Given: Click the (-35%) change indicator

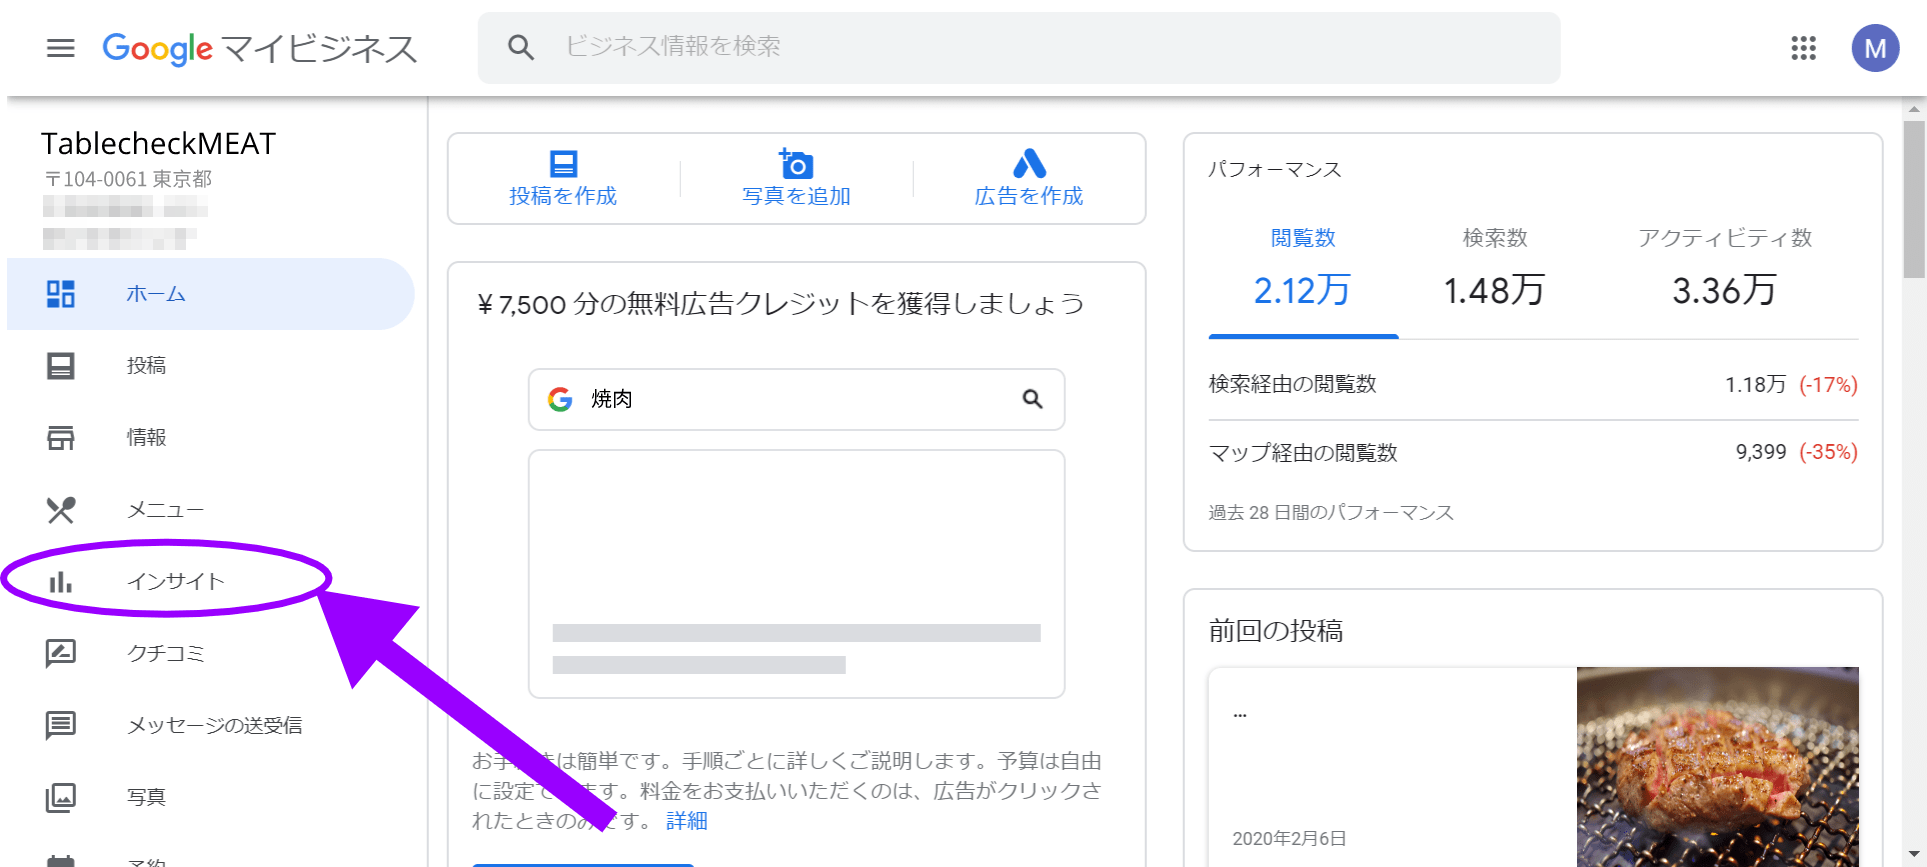Looking at the screenshot, I should [x=1828, y=452].
